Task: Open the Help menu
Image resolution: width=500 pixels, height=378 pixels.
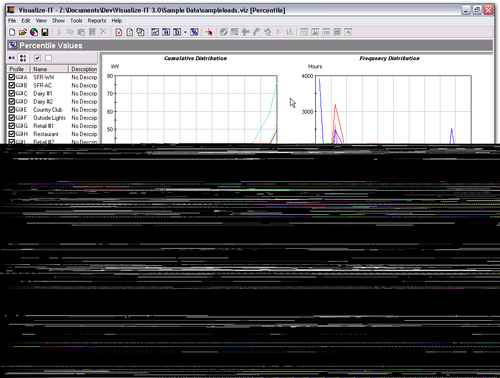Action: click(117, 21)
